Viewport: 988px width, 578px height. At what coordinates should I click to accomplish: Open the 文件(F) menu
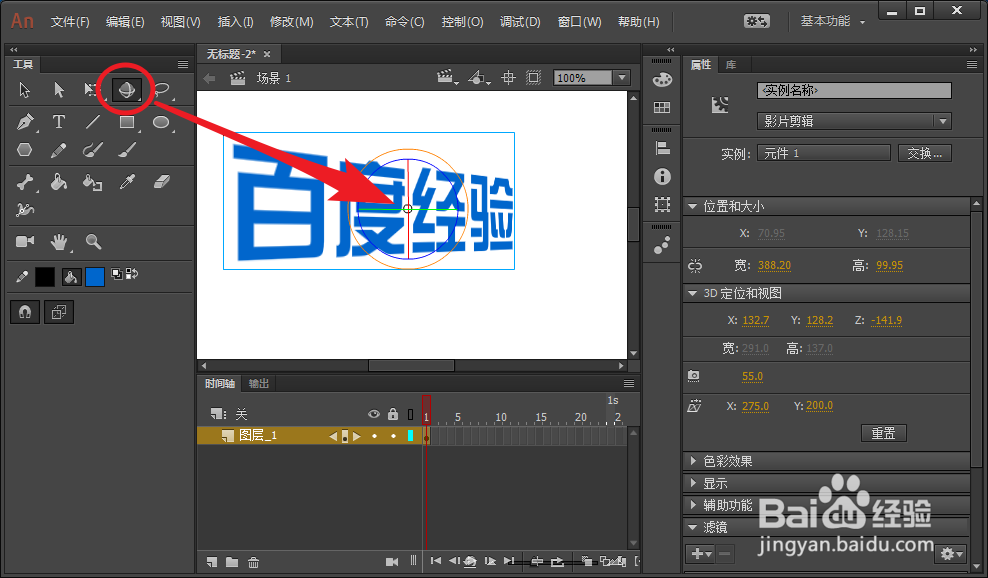[70, 22]
